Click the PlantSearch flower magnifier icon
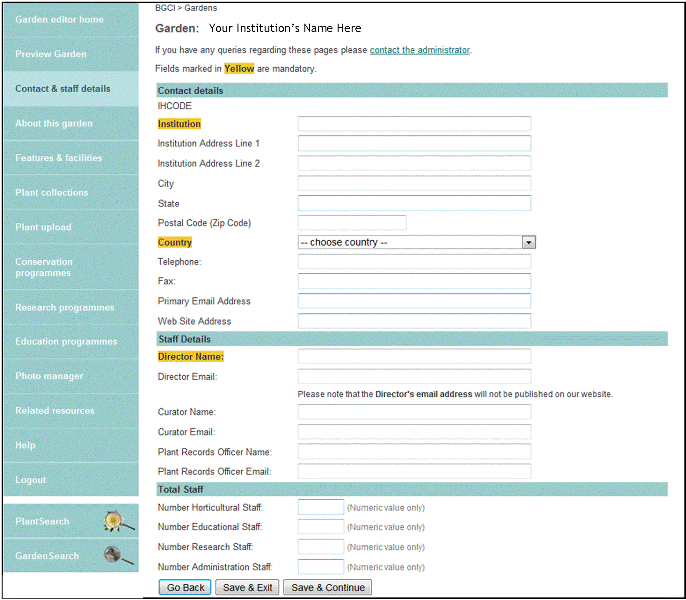Screen dimensions: 686x600 point(119,521)
